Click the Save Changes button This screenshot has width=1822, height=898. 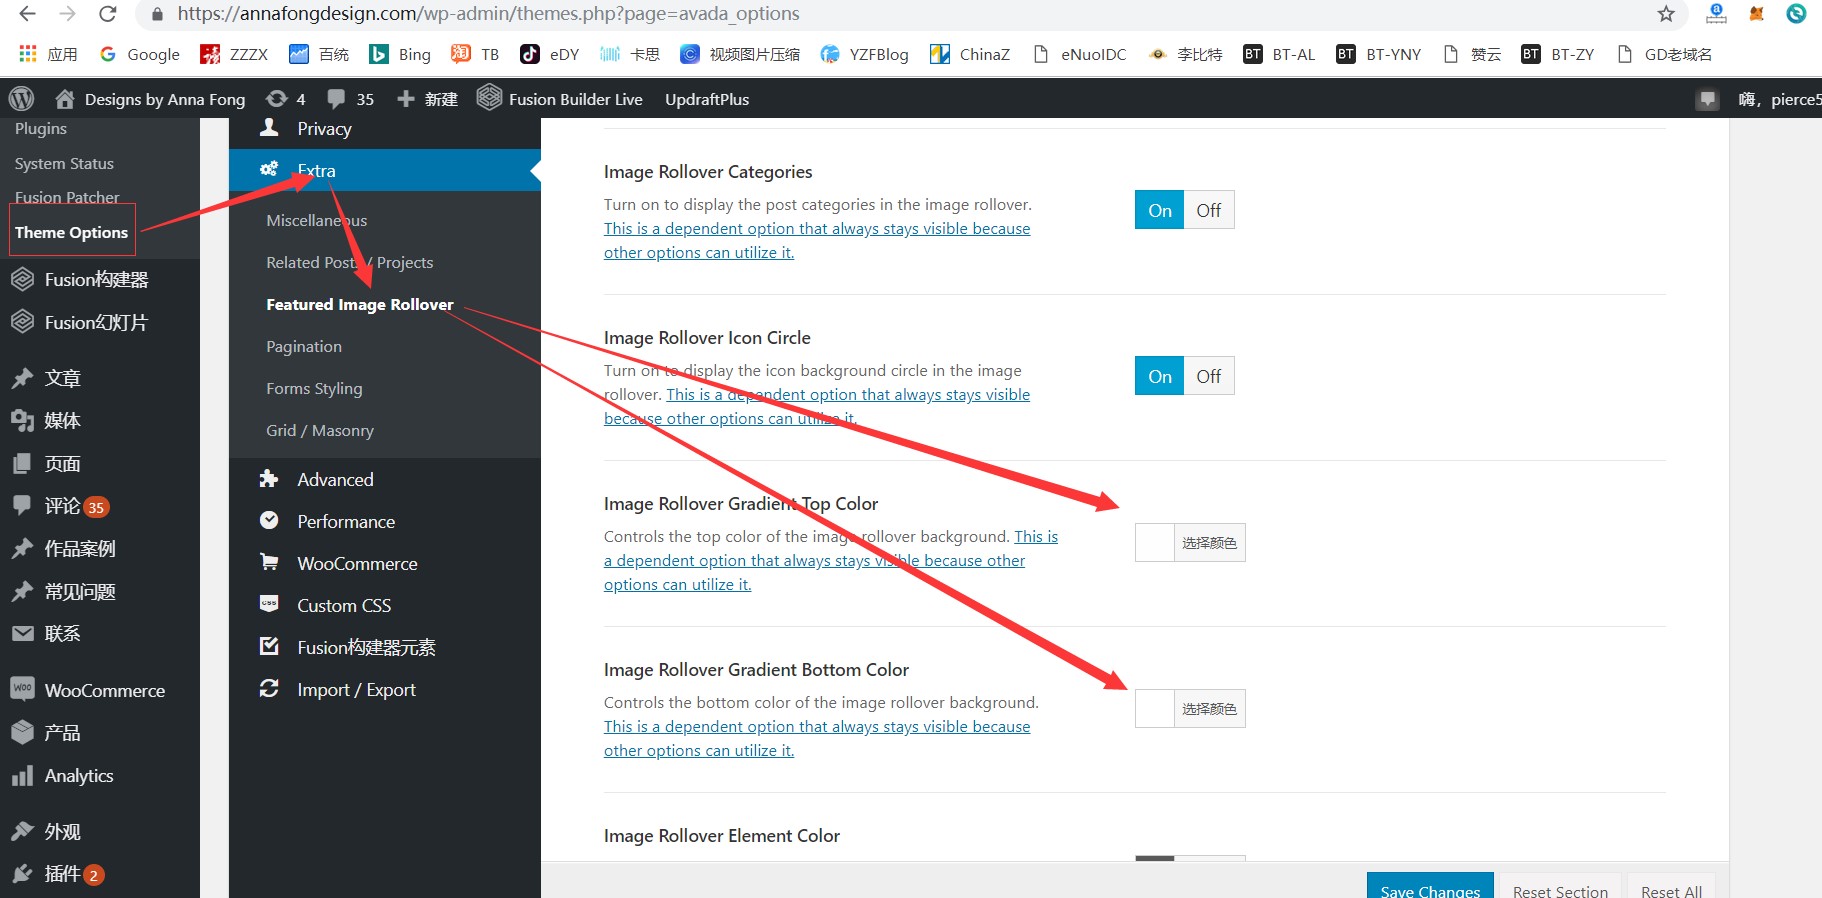[1429, 887]
